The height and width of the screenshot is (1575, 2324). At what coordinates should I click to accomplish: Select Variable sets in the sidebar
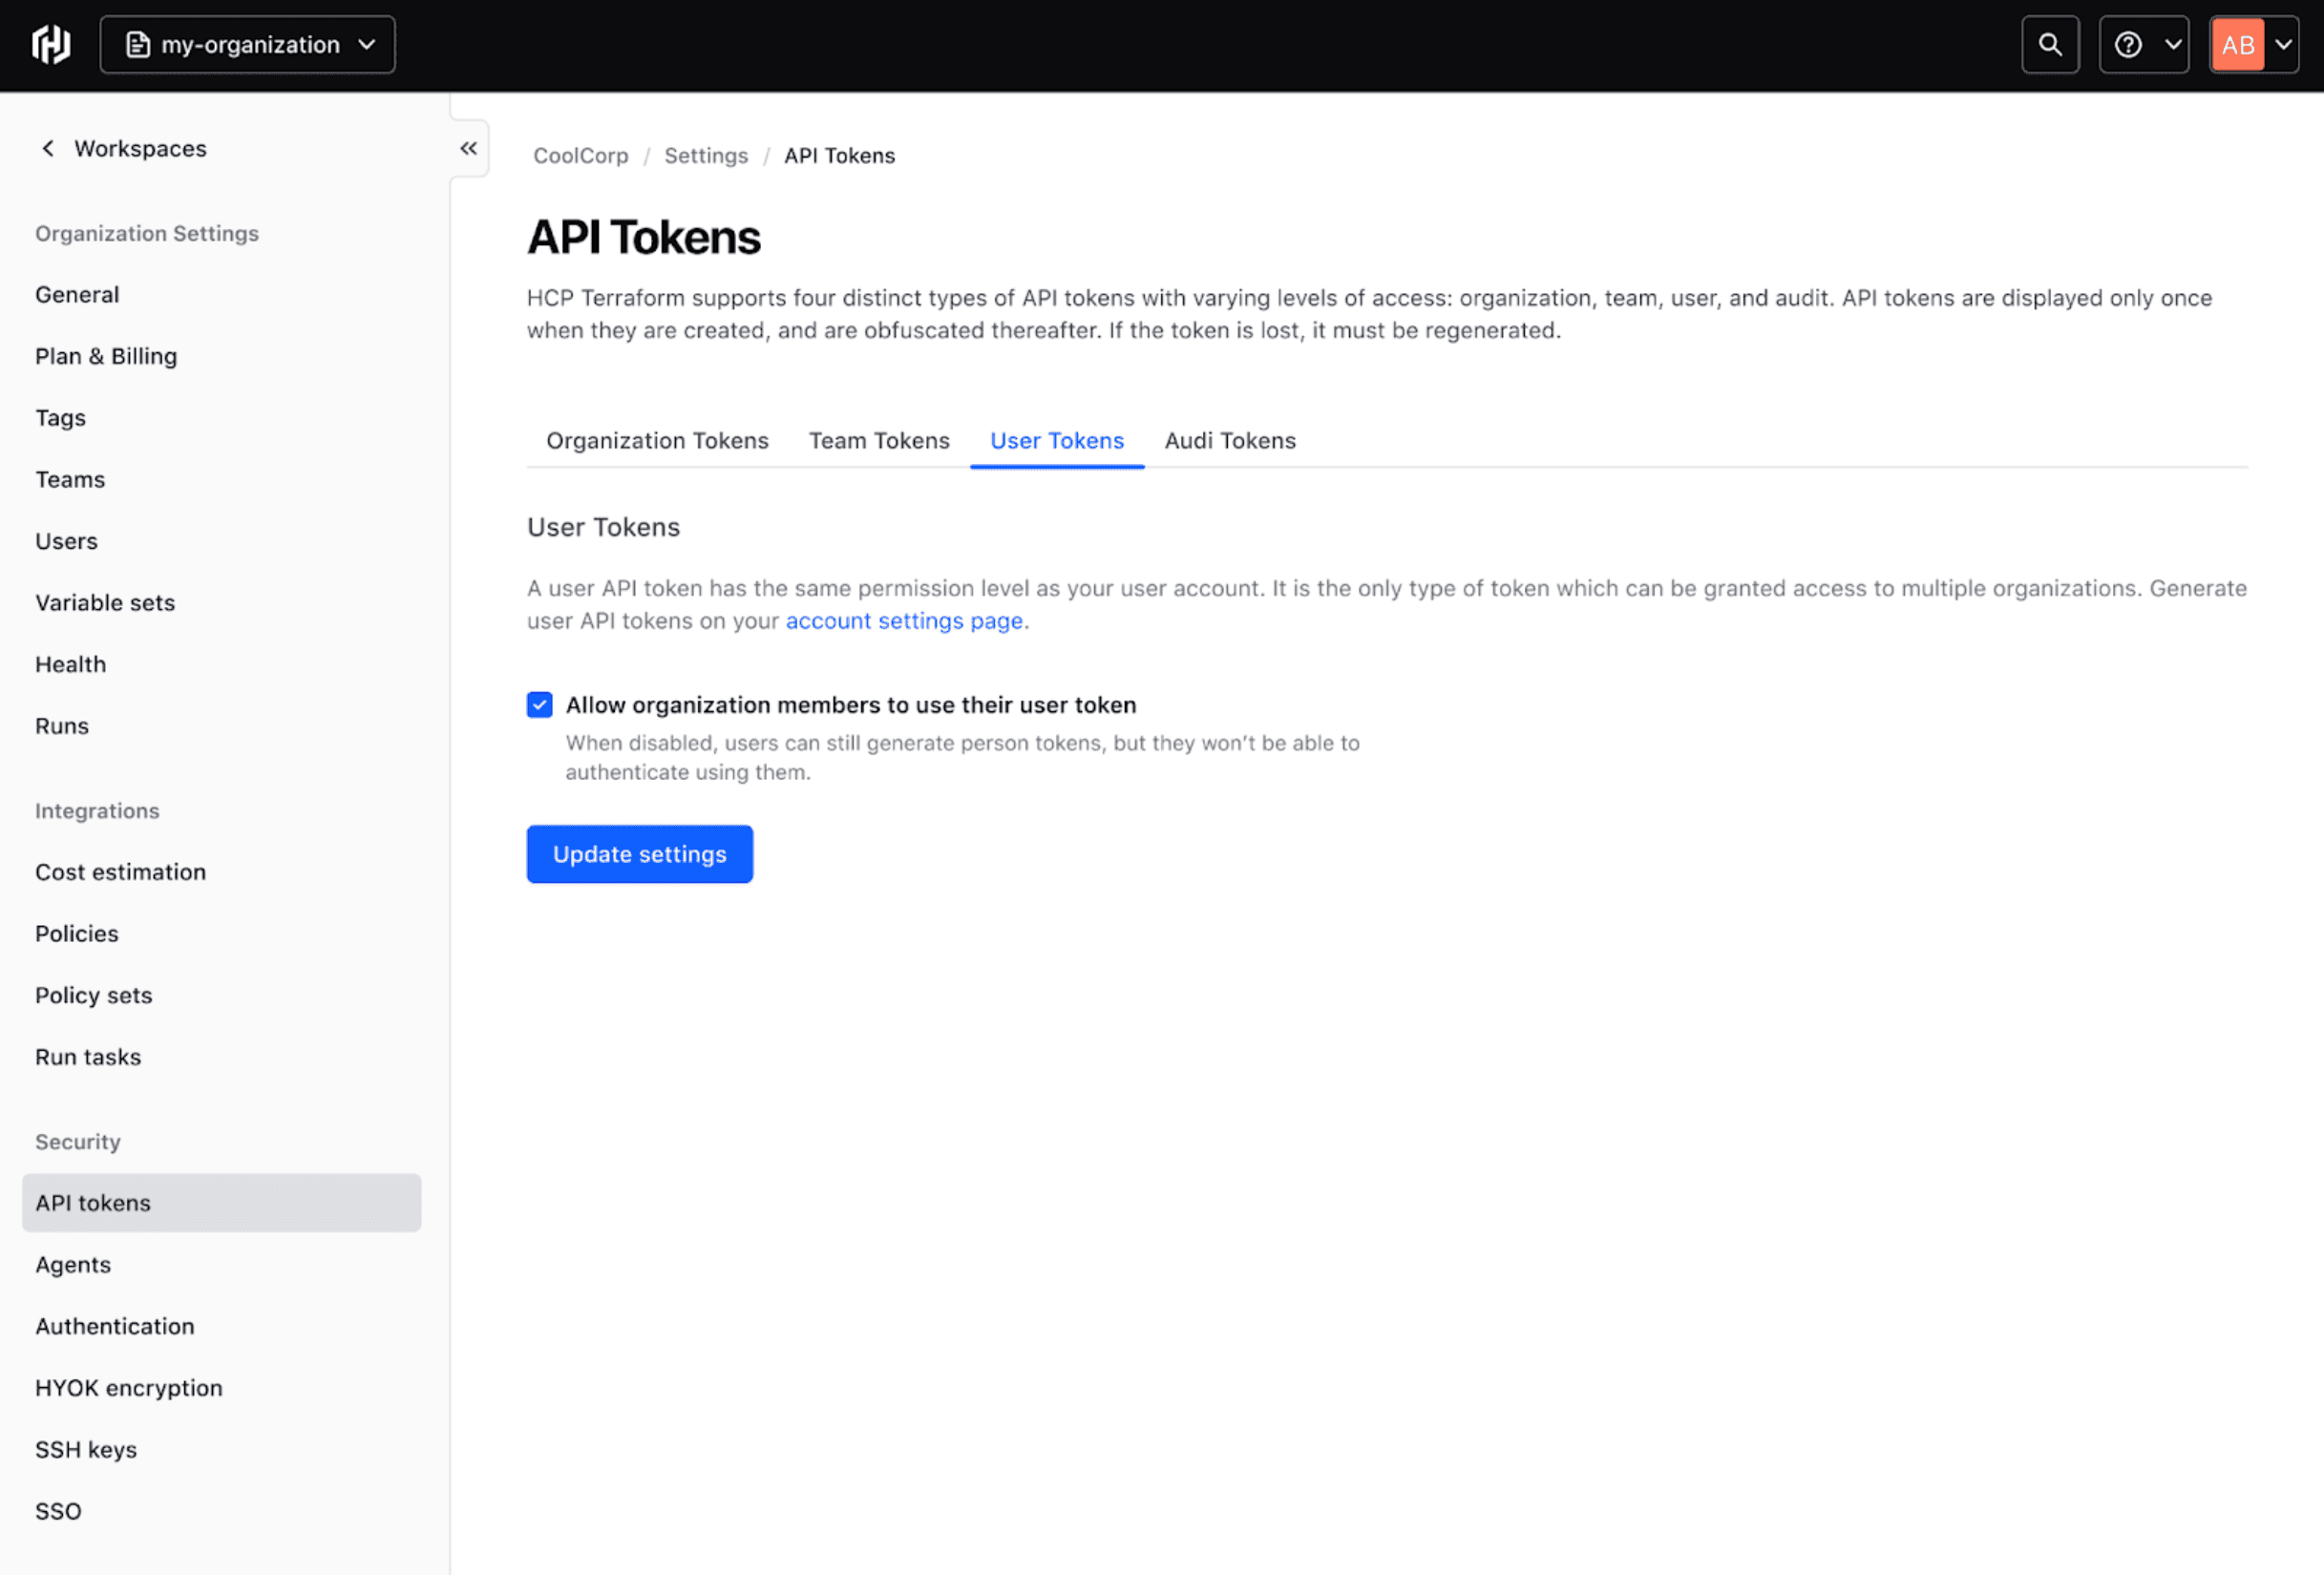tap(105, 603)
